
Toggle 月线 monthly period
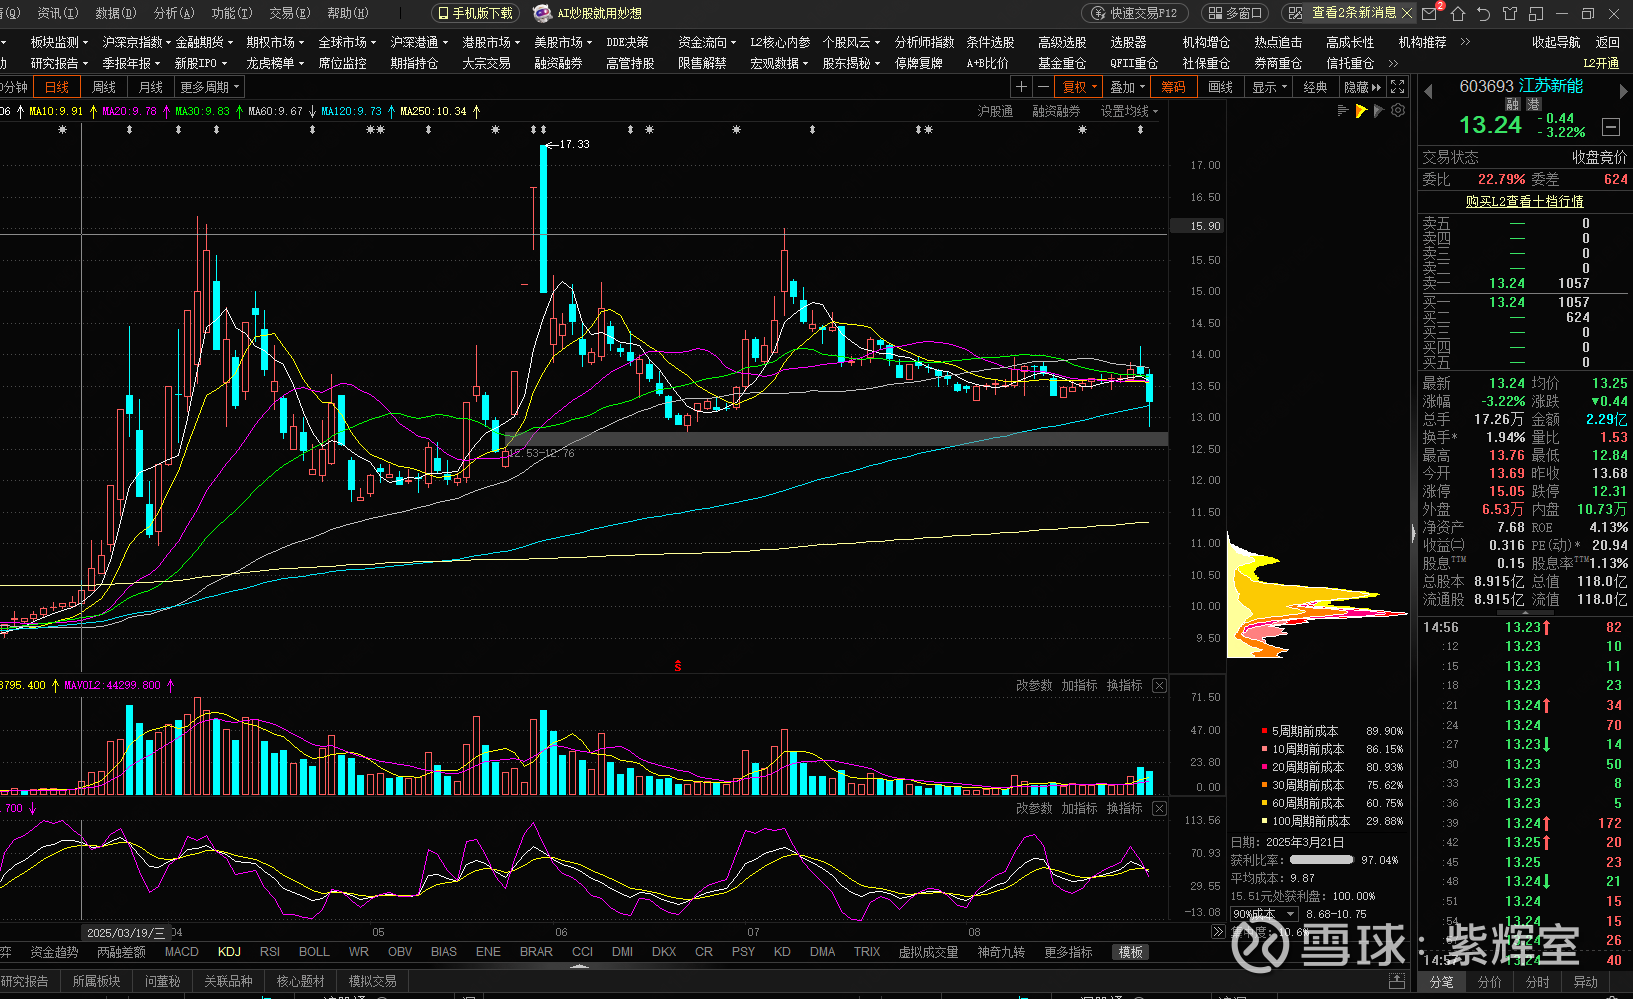[x=151, y=87]
